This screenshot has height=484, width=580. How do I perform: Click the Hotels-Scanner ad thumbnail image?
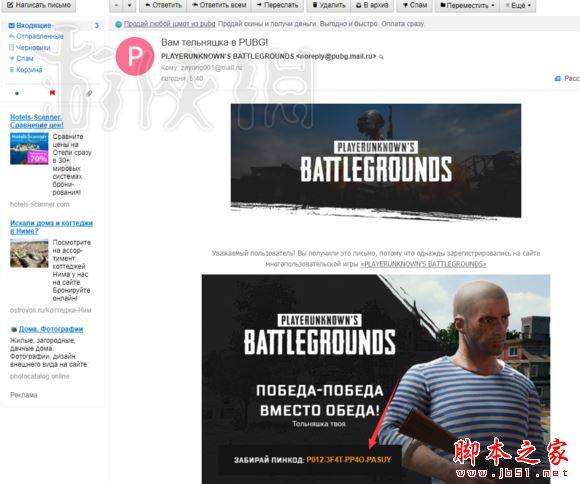point(29,148)
